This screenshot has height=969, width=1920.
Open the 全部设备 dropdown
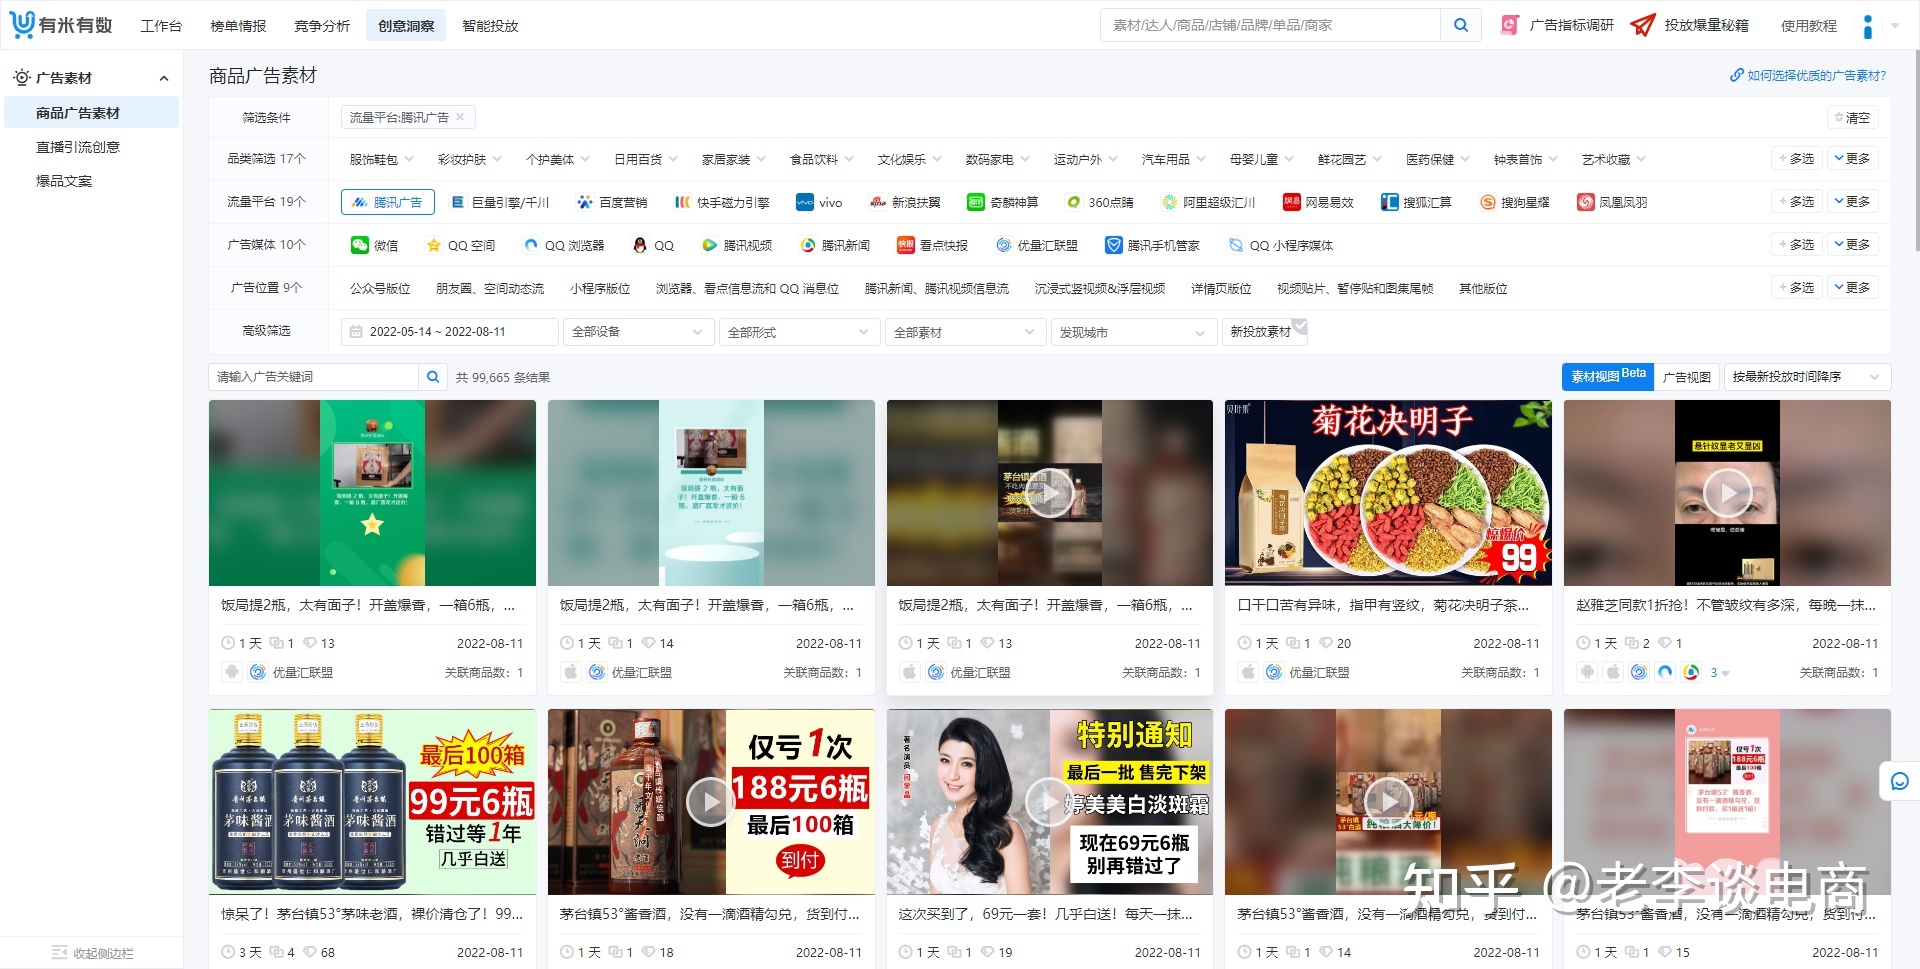tap(639, 332)
